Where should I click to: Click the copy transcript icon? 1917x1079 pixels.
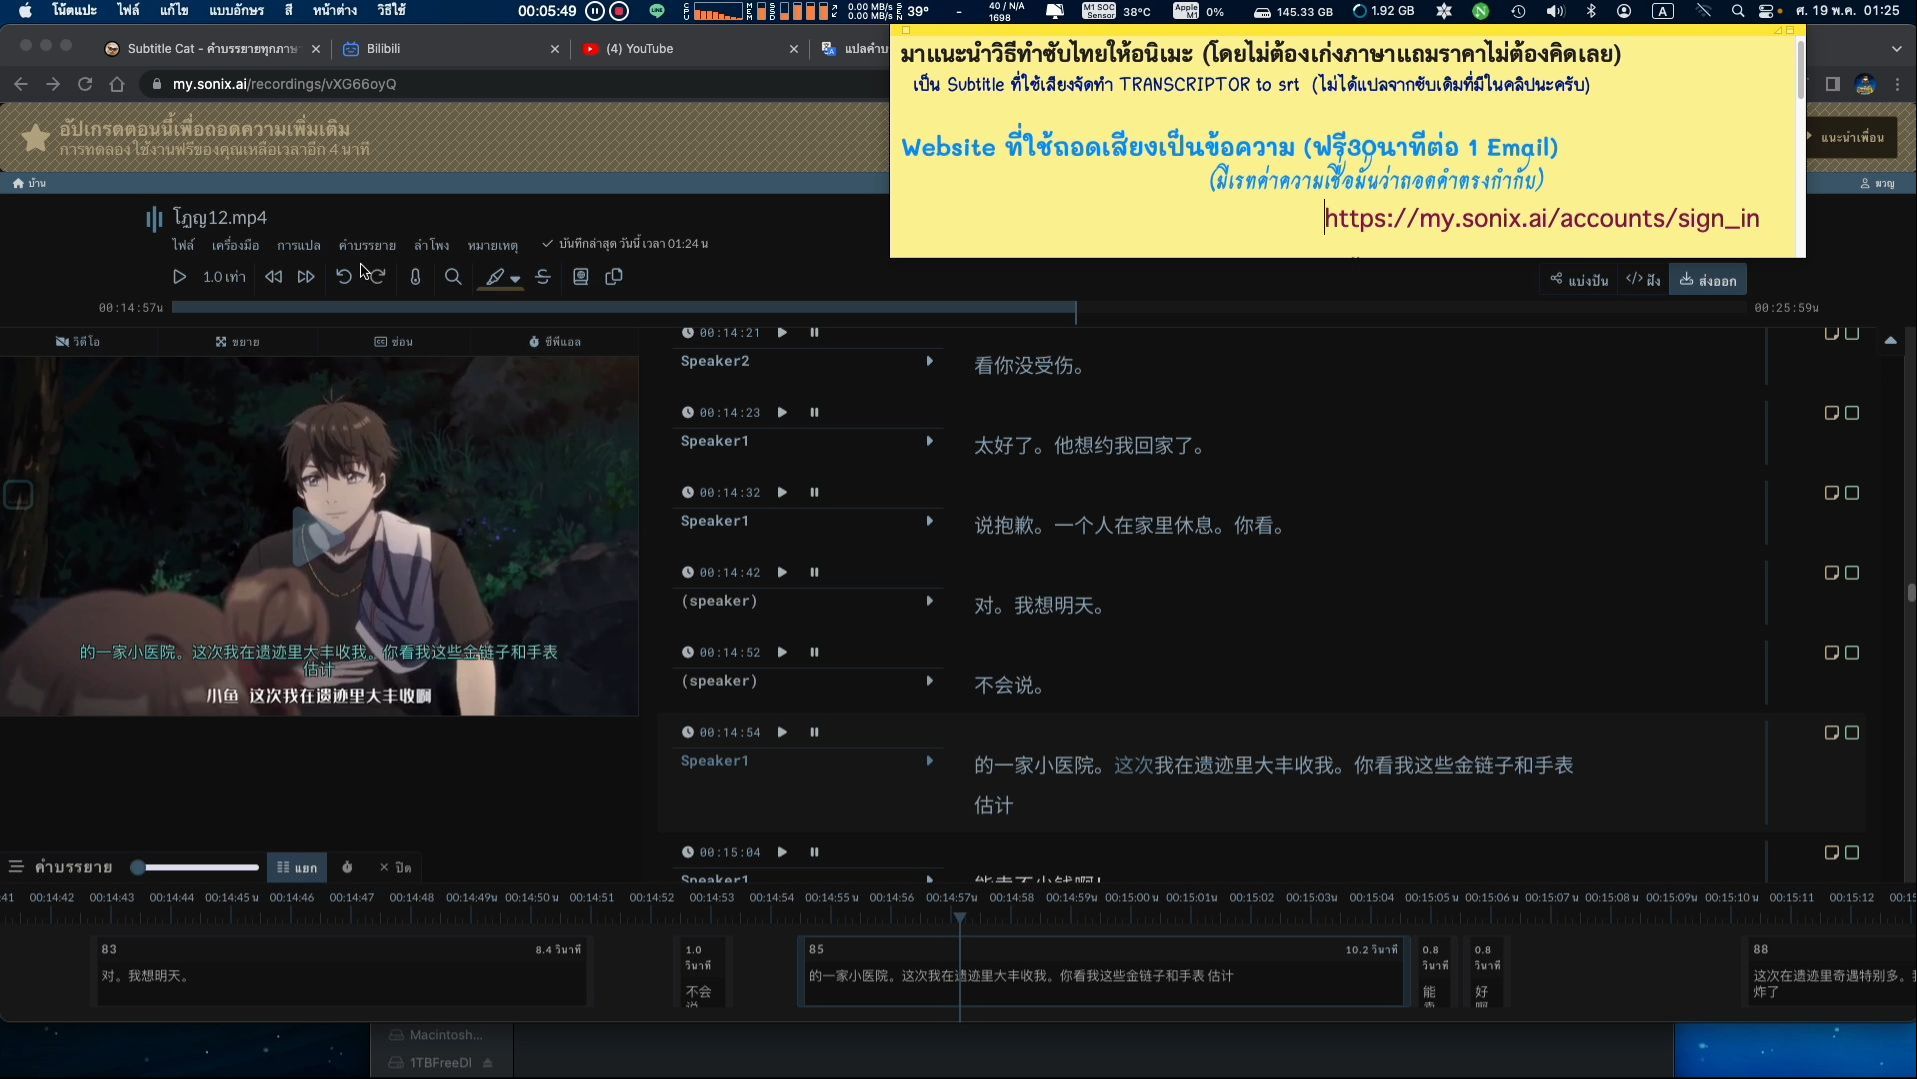tap(614, 277)
